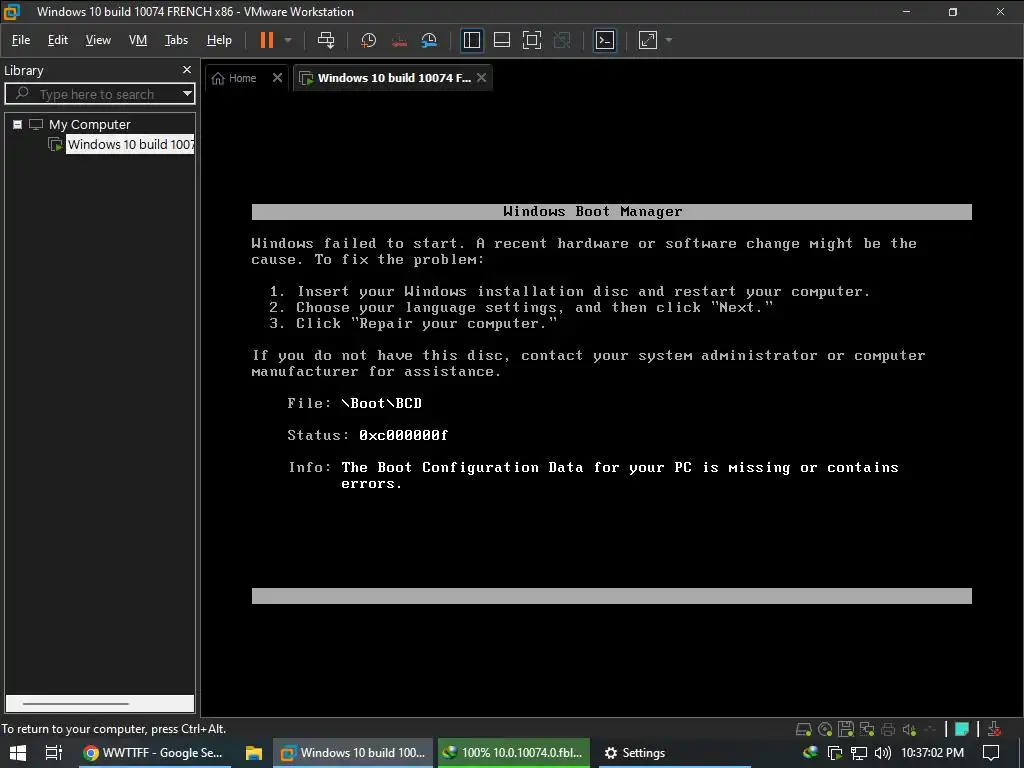Click the Internet Download Manager tray icon

810,753
